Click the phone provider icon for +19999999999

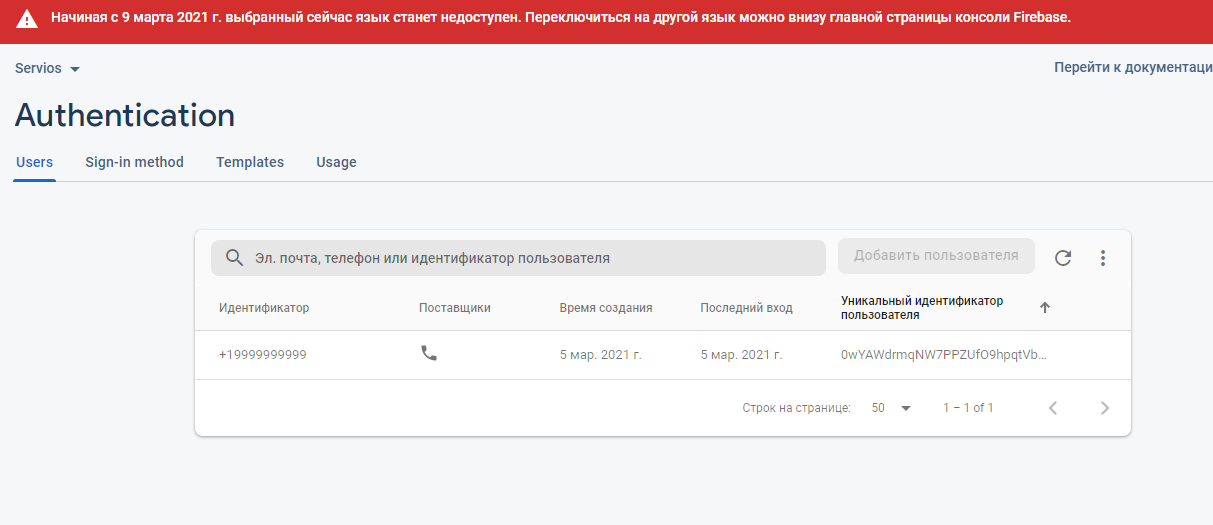click(429, 353)
